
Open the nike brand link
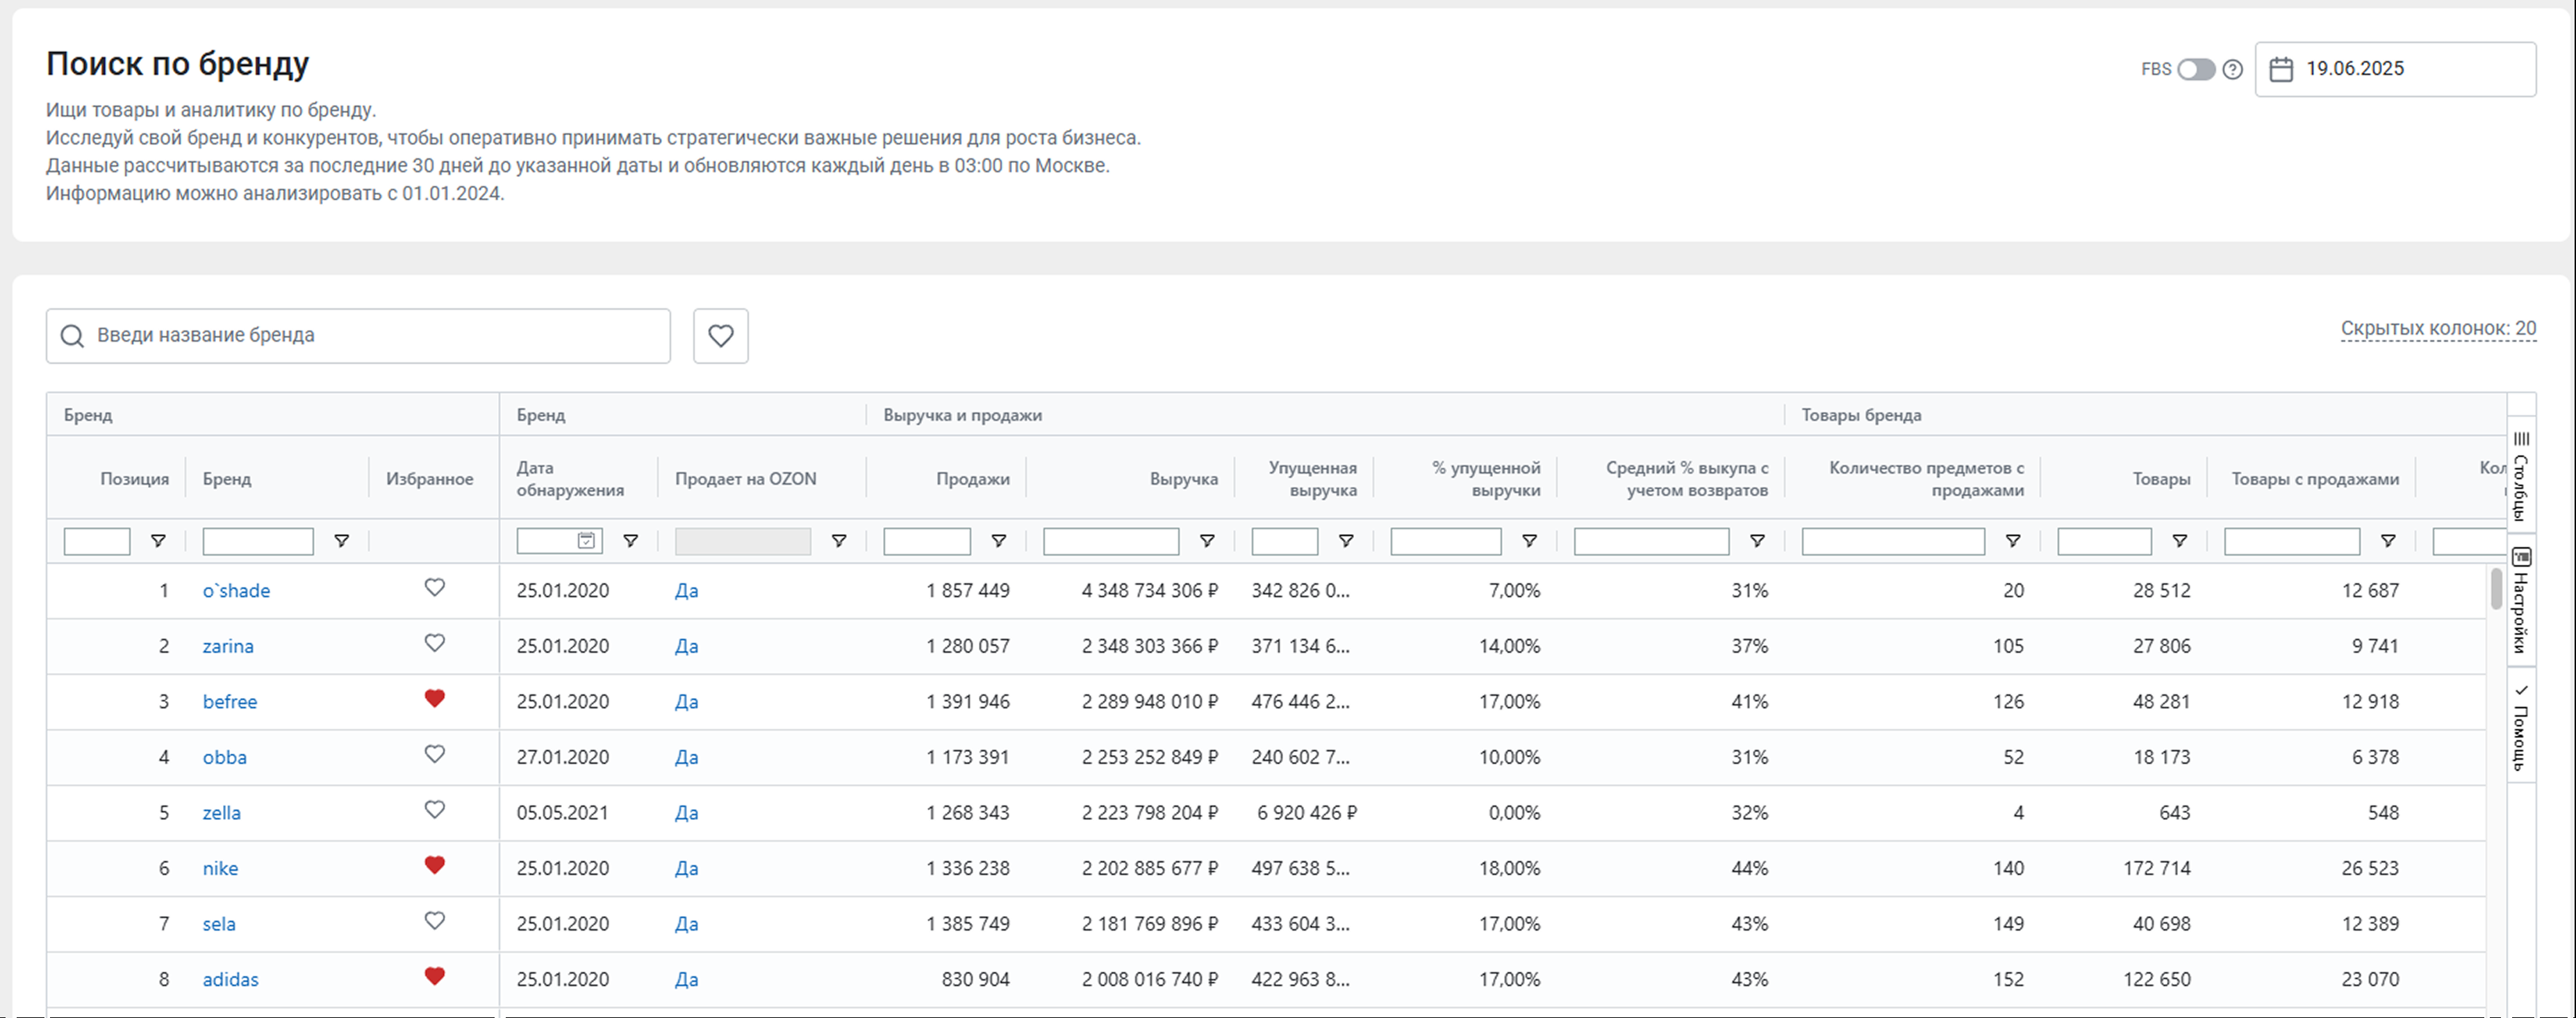(x=220, y=868)
